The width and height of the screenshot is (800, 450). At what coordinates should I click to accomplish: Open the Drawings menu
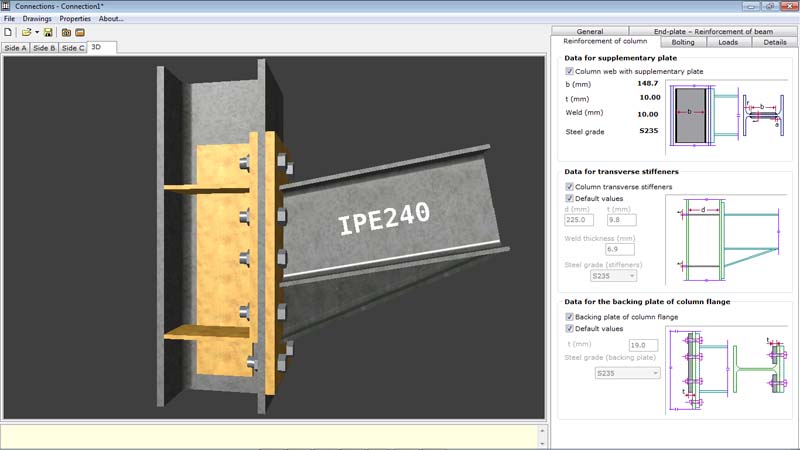37,18
